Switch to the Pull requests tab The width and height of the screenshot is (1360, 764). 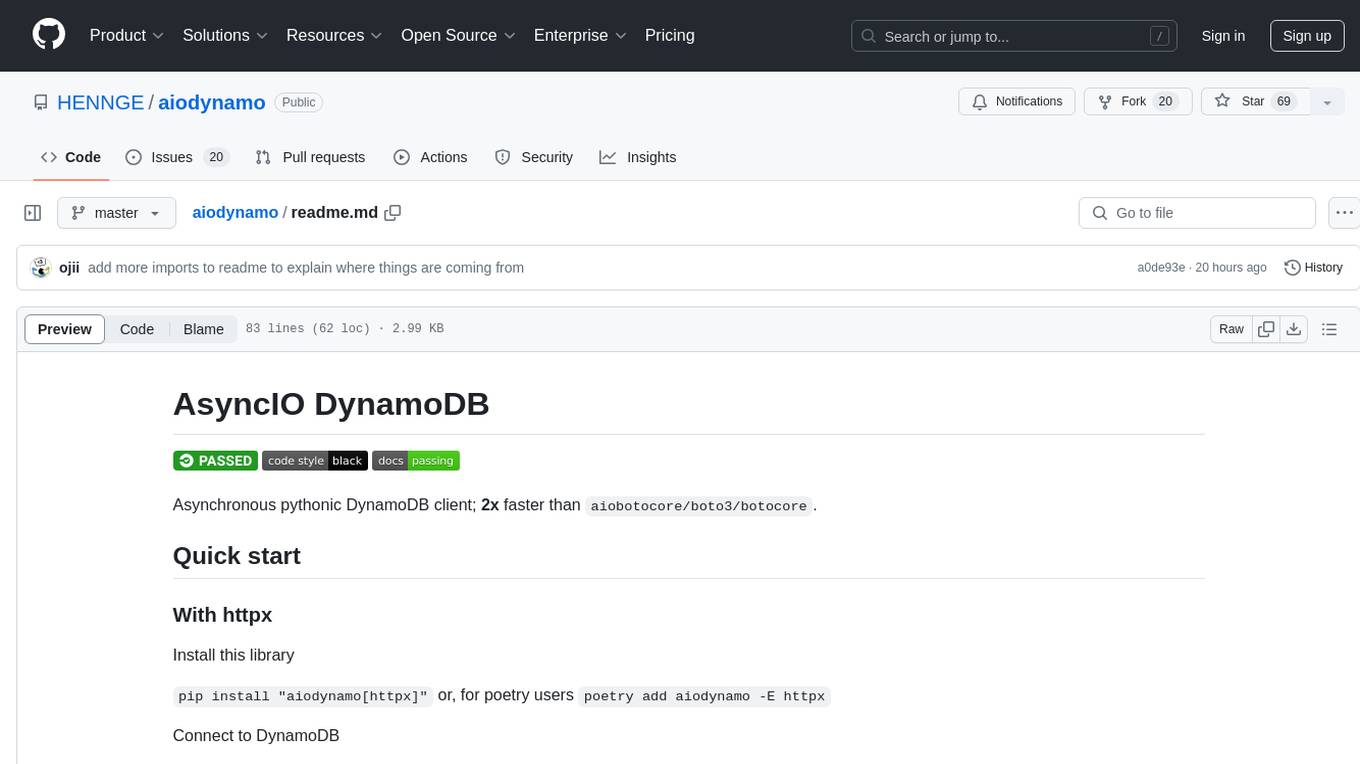[310, 157]
